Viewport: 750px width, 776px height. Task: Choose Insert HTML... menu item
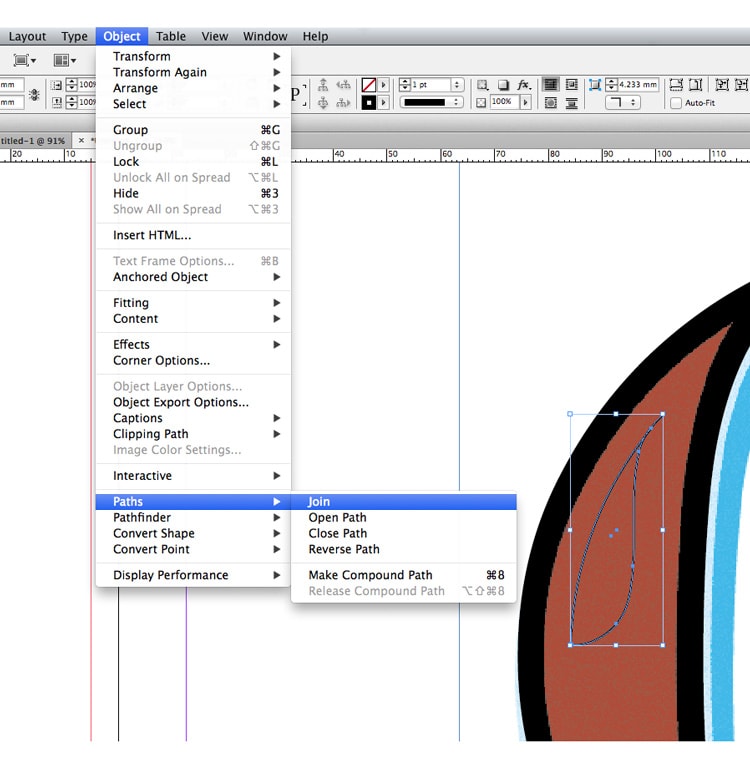193,235
